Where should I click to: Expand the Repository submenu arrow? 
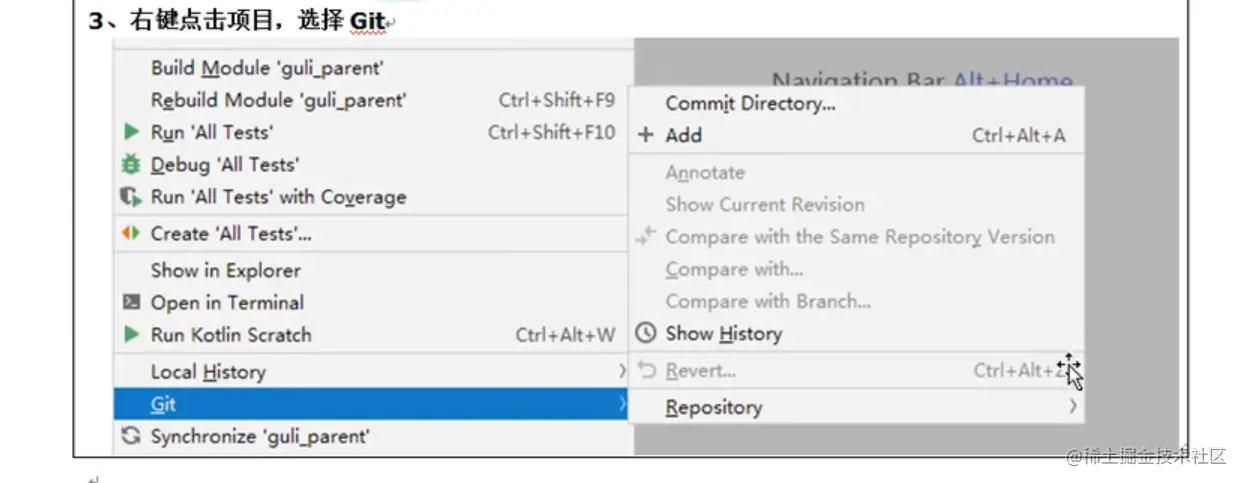click(x=1072, y=407)
